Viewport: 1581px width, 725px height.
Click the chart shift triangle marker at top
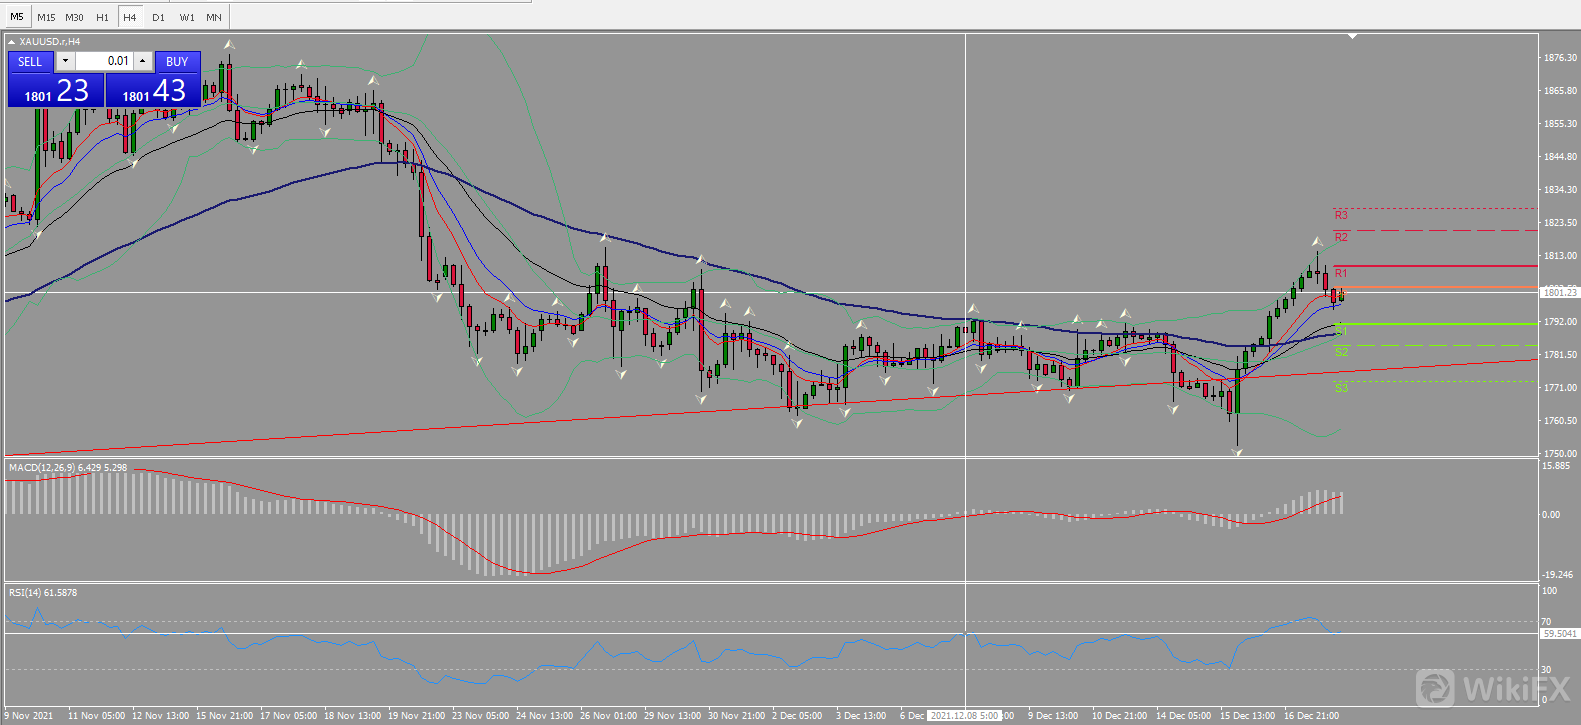1352,36
